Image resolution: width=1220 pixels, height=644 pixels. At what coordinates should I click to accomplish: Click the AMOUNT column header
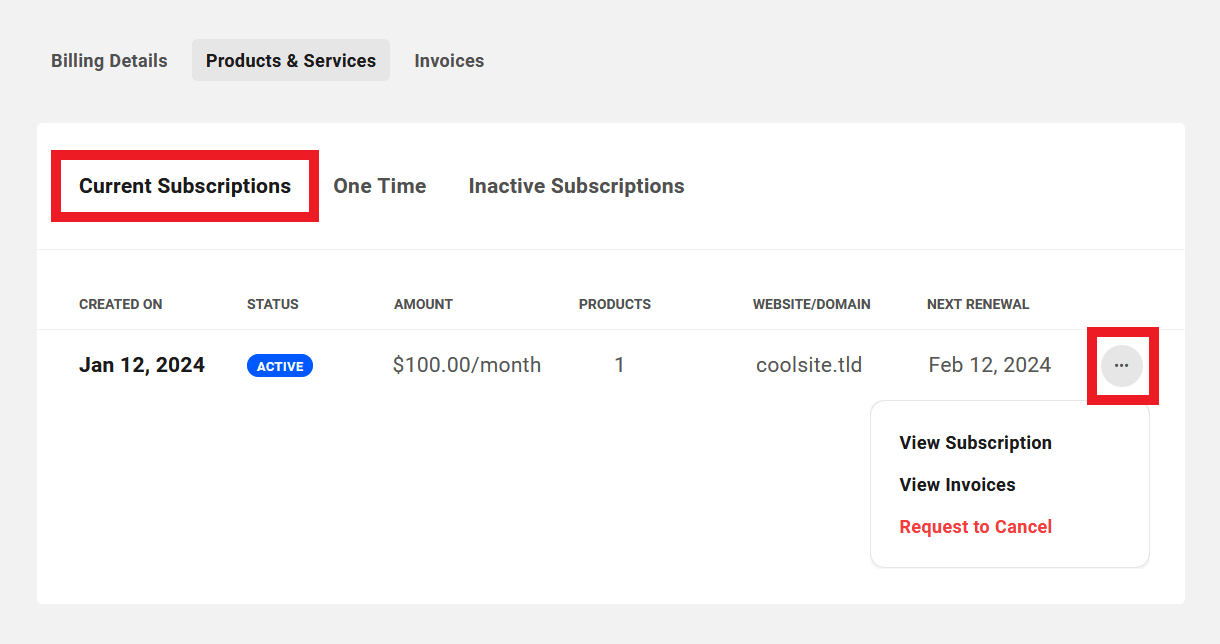[423, 304]
